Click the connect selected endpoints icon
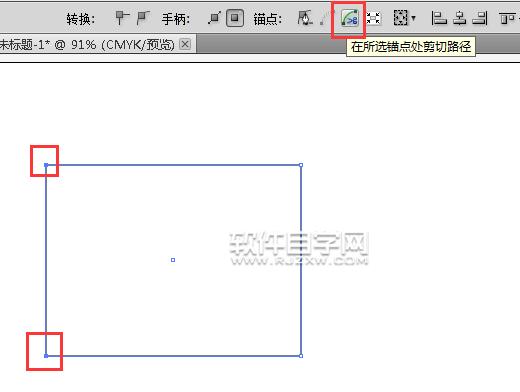This screenshot has width=520, height=392. [327, 18]
